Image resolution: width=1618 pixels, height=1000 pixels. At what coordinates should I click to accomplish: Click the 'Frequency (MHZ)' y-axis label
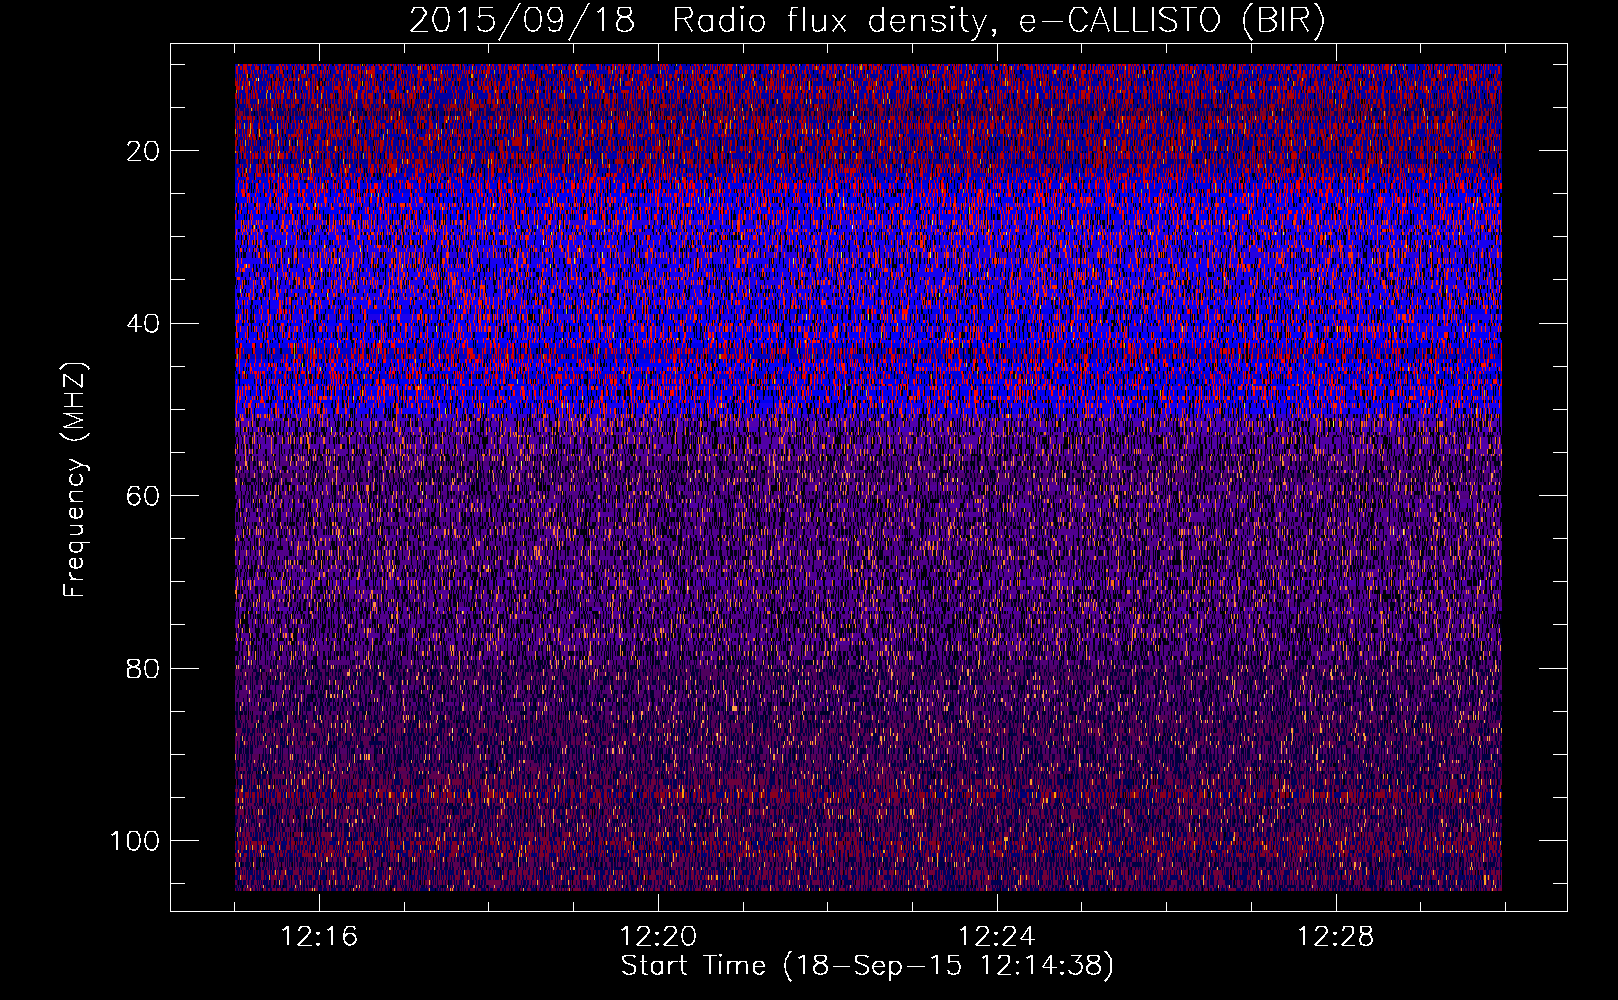coord(75,479)
